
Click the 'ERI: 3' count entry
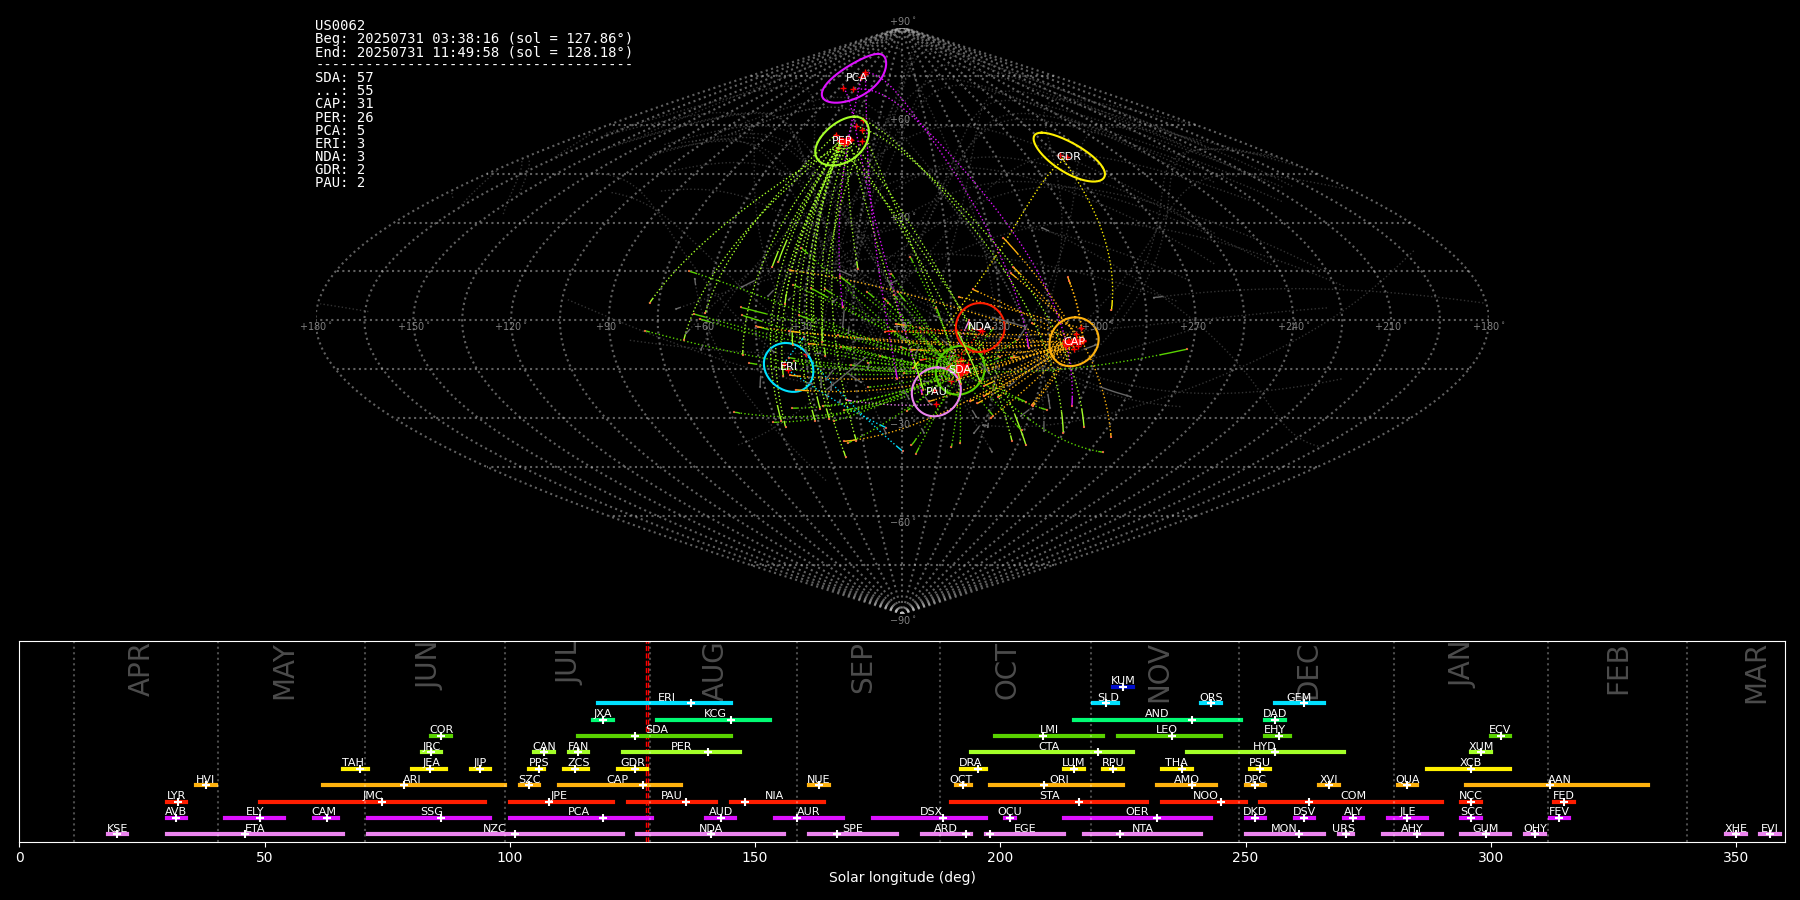[x=340, y=144]
